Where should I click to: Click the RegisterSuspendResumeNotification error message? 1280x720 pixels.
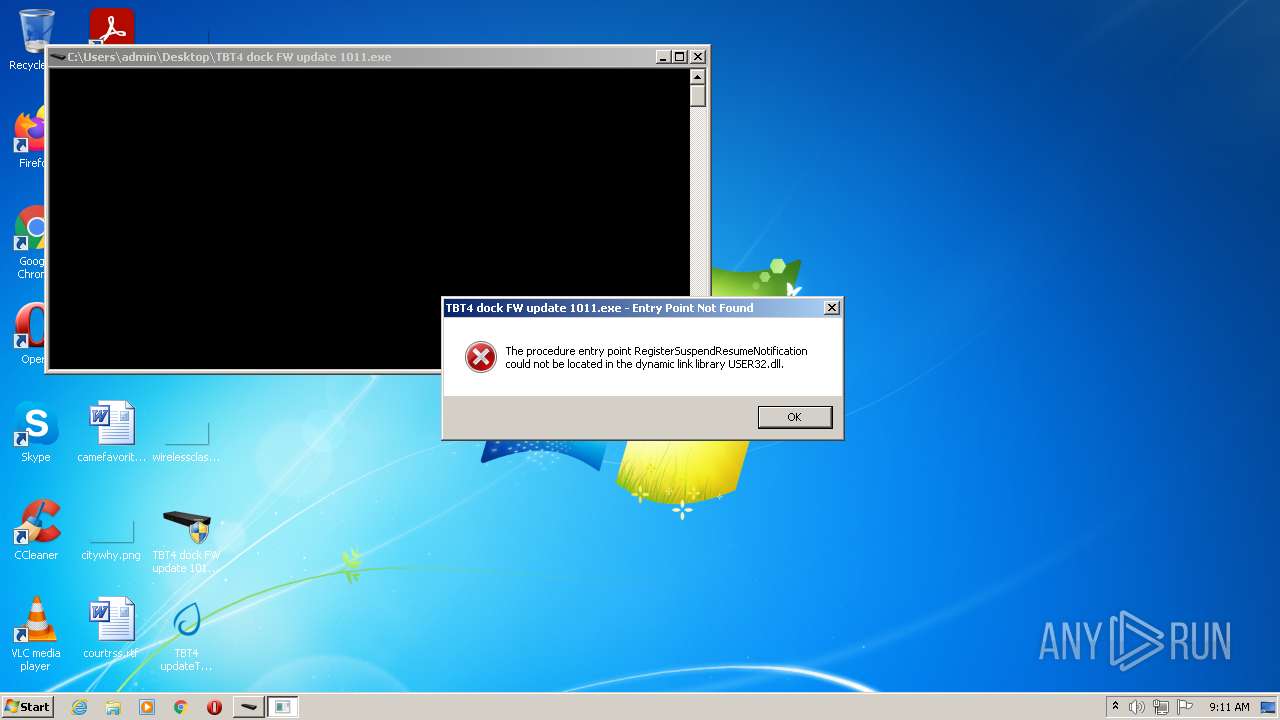tap(656, 358)
